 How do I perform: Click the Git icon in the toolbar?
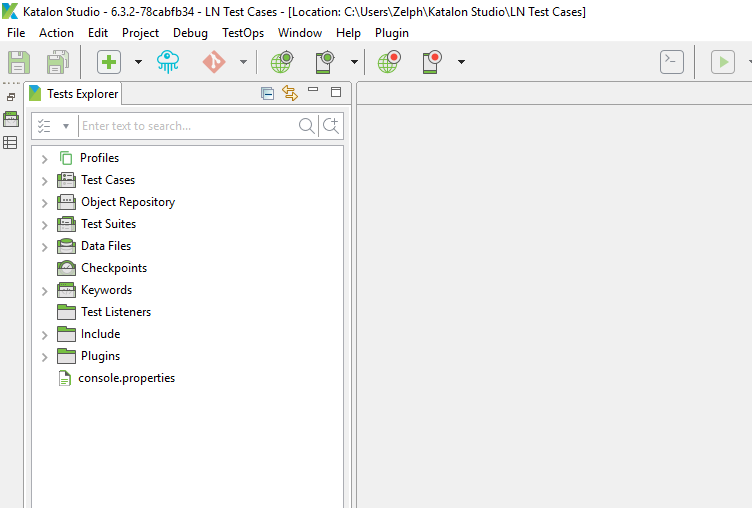click(x=214, y=62)
